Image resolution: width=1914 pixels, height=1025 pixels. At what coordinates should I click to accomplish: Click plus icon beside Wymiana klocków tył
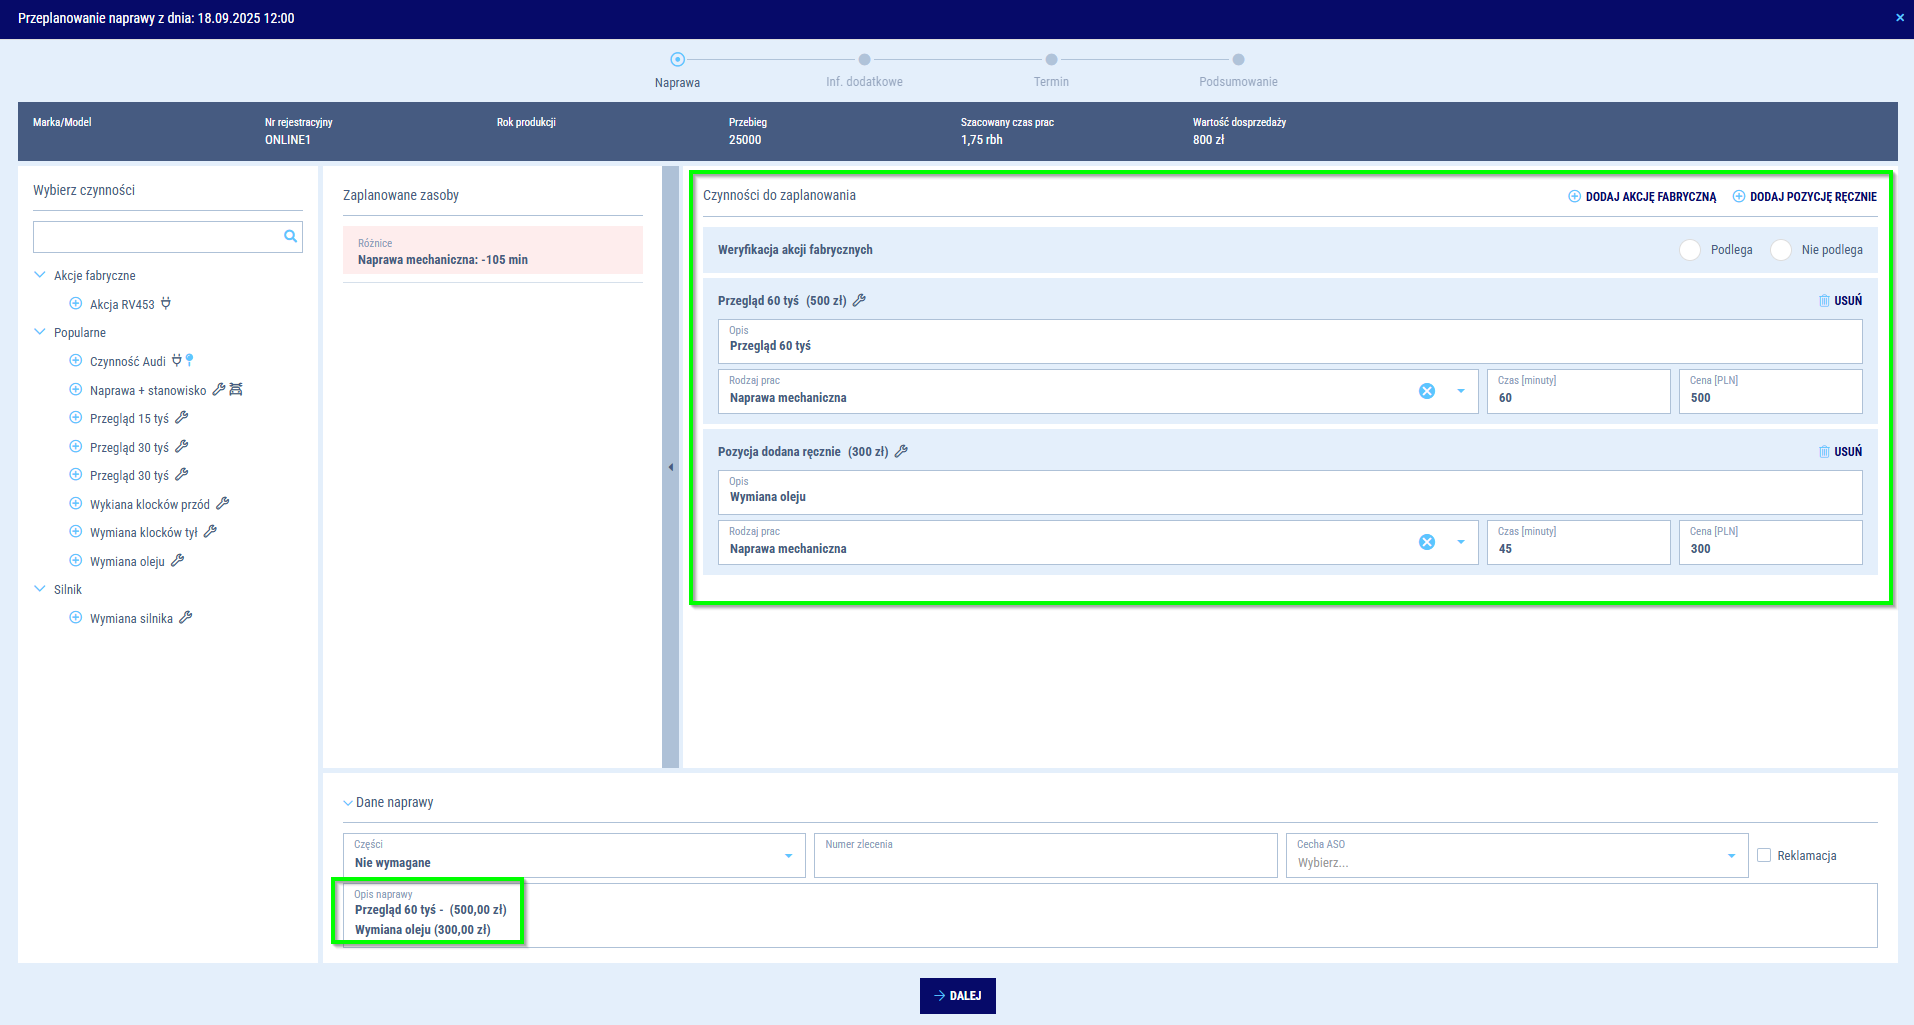(x=75, y=532)
